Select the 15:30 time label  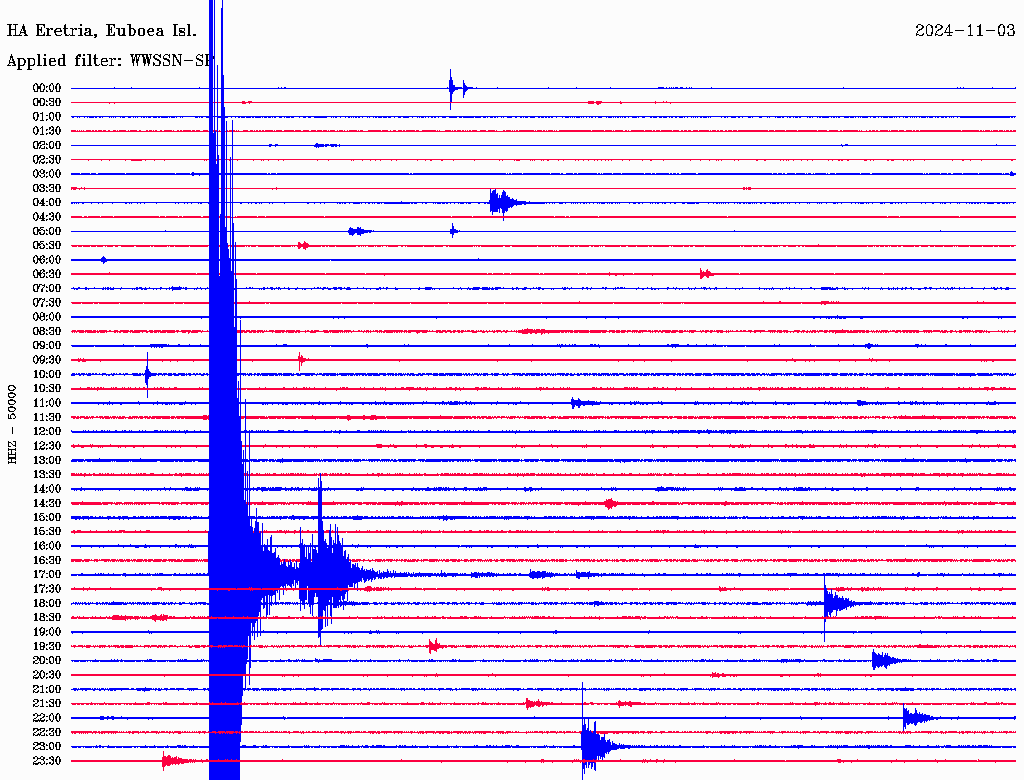coord(47,532)
